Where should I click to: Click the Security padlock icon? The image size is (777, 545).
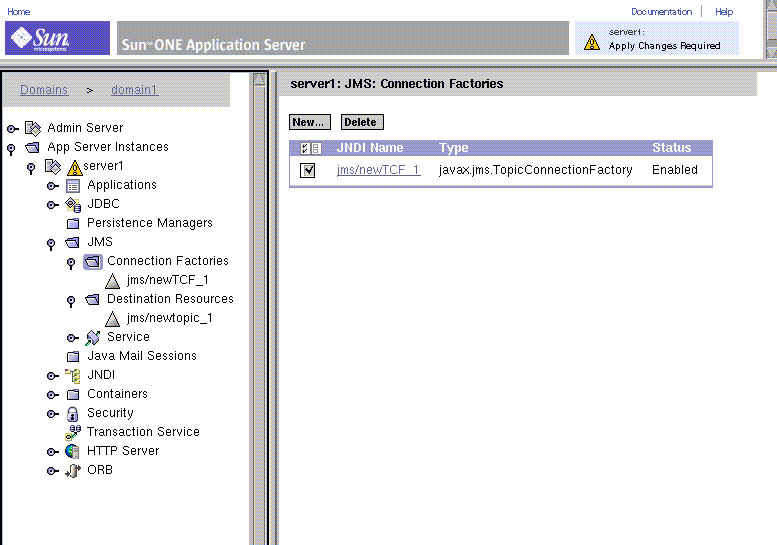72,414
